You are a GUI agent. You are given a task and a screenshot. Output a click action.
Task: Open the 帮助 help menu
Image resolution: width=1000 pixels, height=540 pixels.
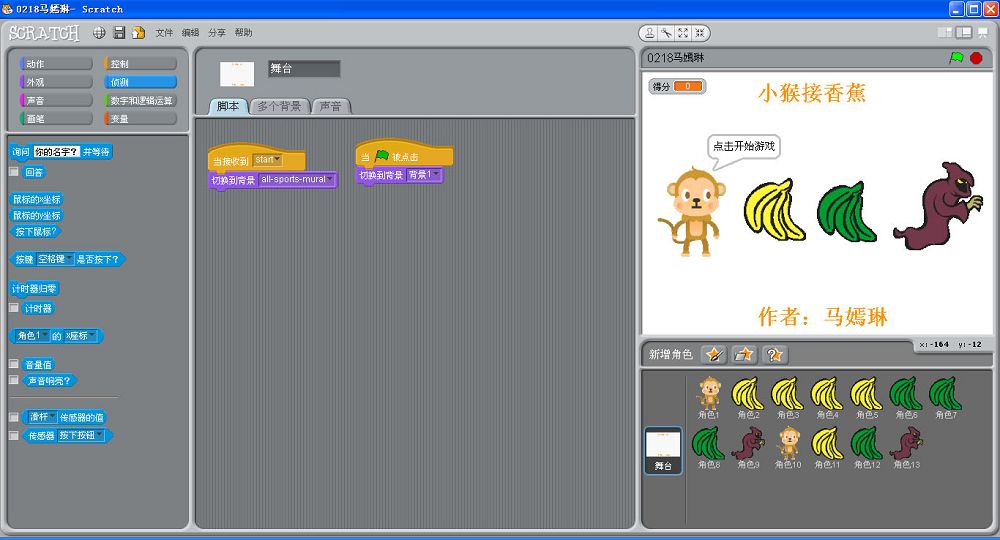tap(243, 33)
